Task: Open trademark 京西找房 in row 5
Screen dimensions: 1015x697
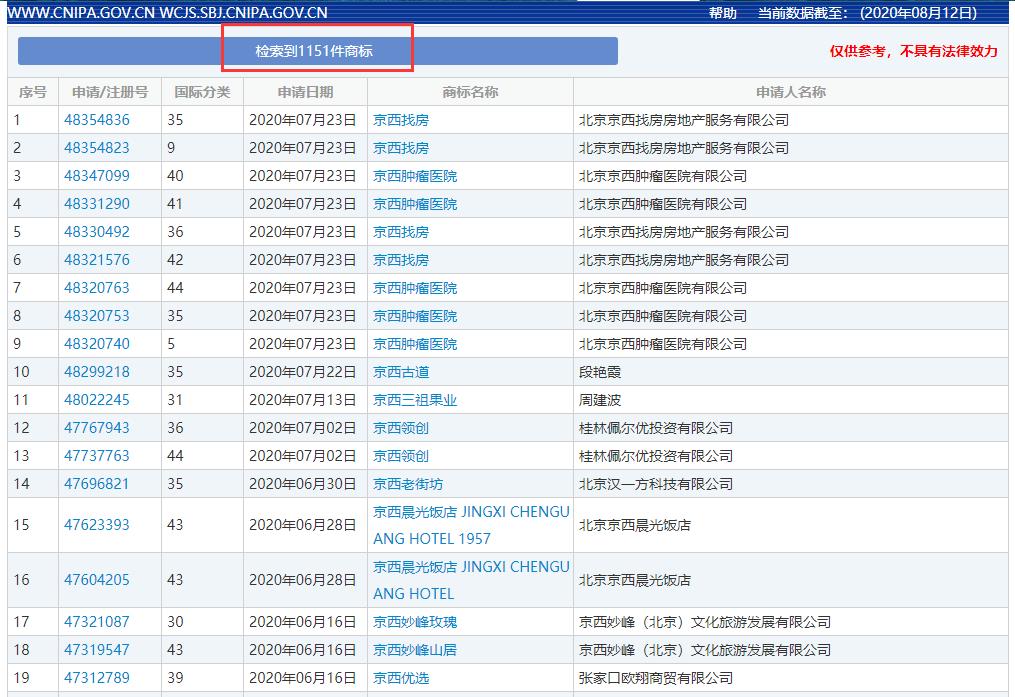Action: coord(401,232)
